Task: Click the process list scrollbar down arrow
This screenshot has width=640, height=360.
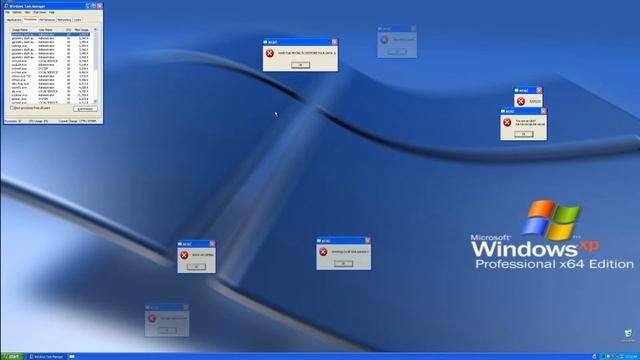Action: [x=95, y=101]
